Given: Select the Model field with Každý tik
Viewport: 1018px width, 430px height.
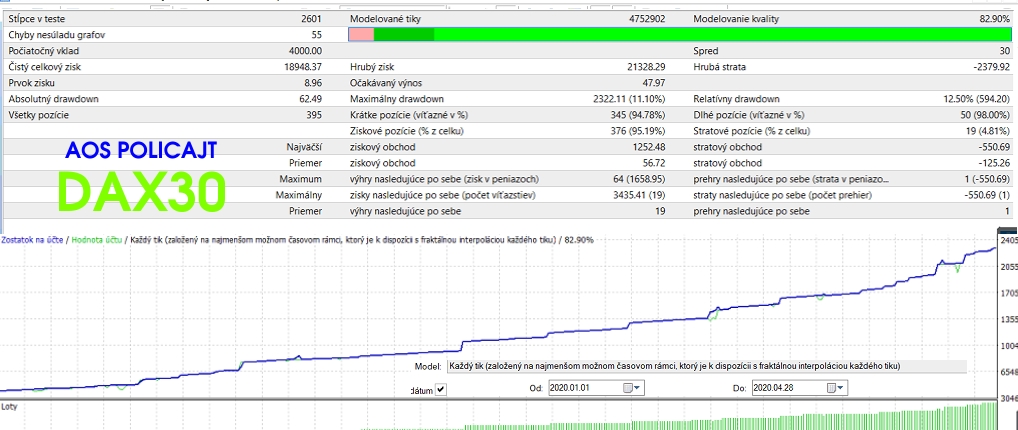Looking at the screenshot, I should 706,366.
